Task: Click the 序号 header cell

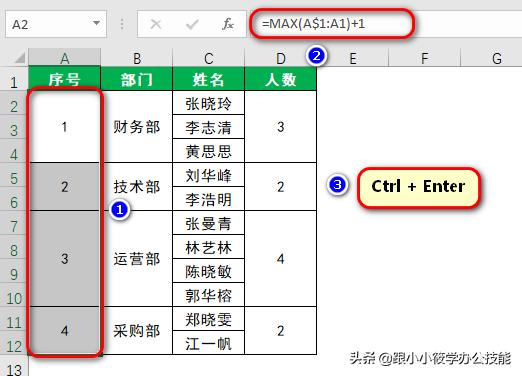Action: tap(64, 79)
